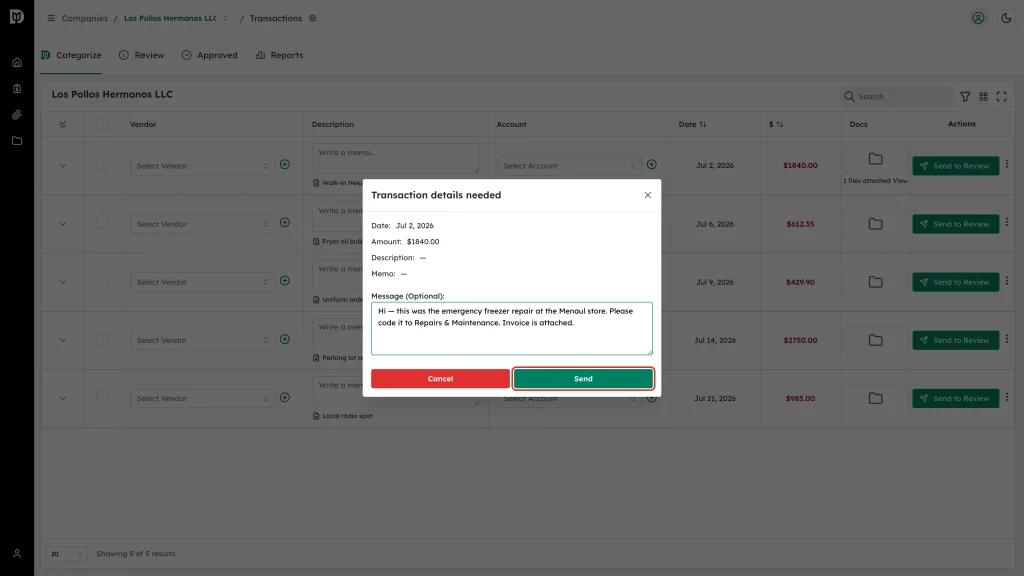This screenshot has width=1024, height=576.
Task: Switch to the Review tab
Action: [142, 55]
